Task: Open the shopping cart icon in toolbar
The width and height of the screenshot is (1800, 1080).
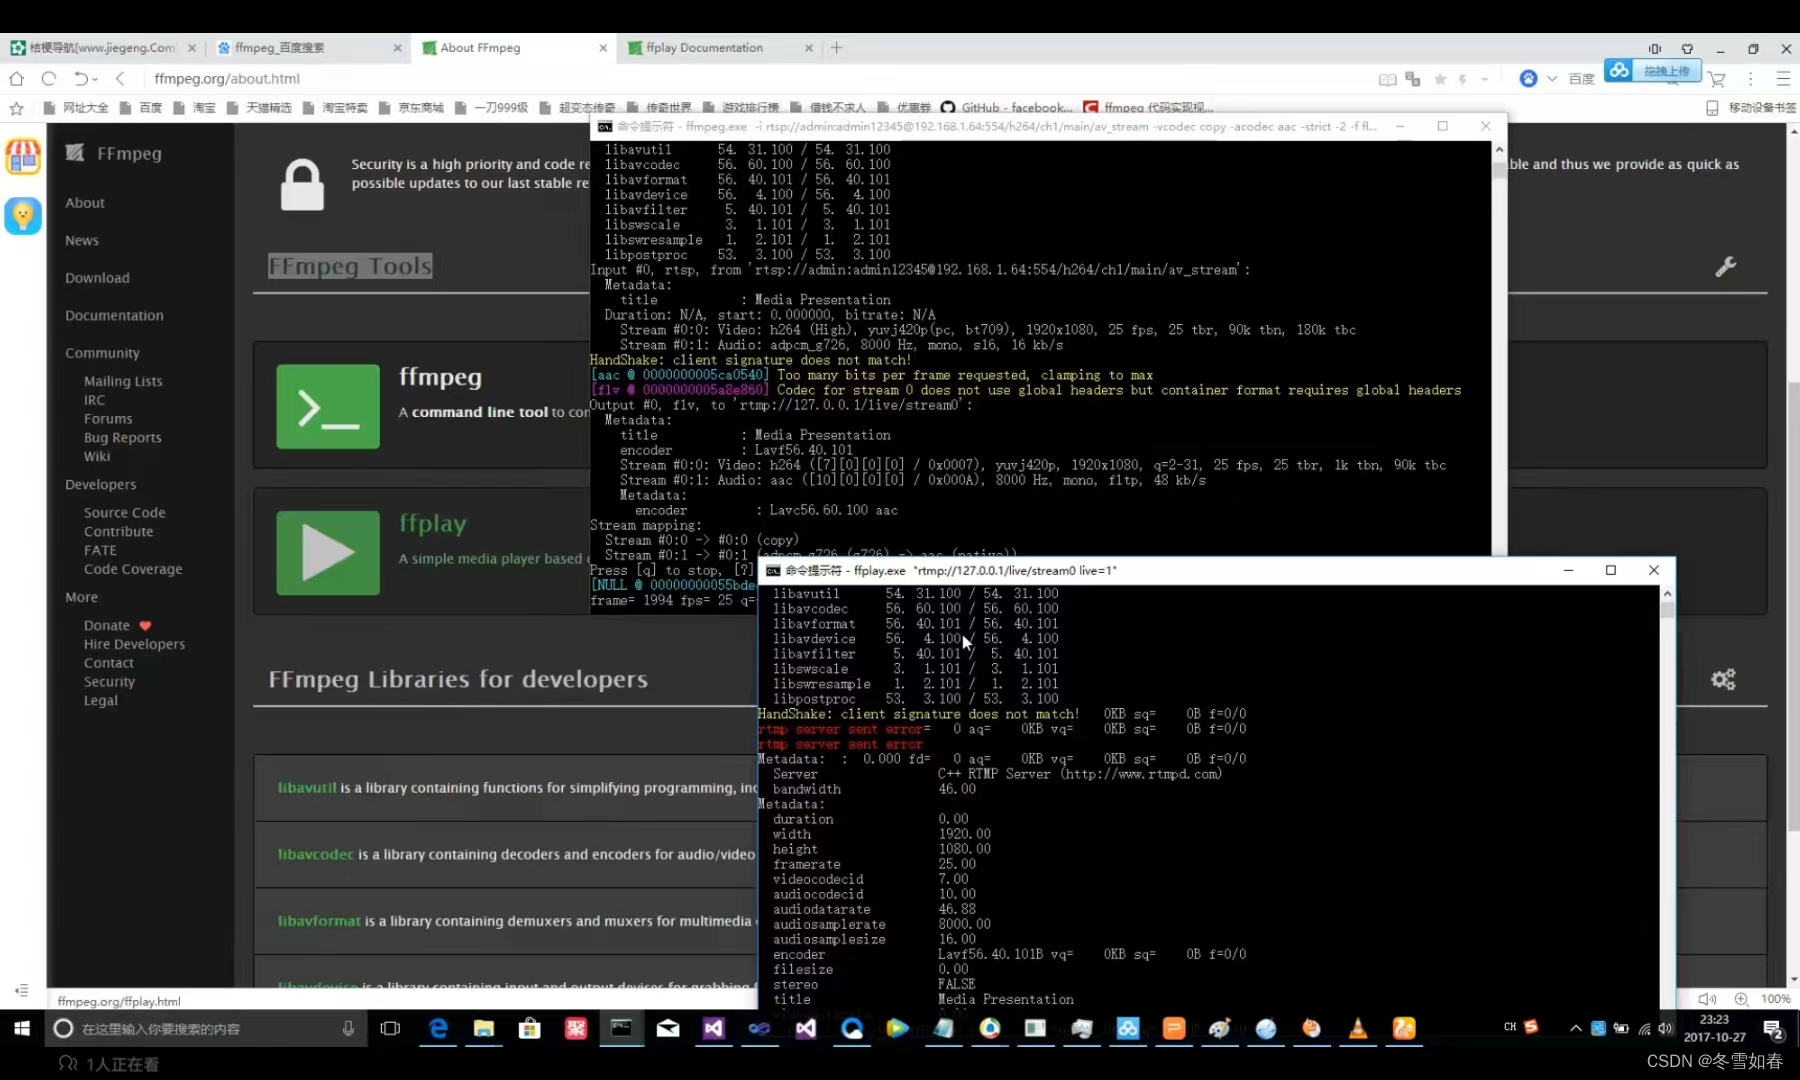Action: tap(1717, 79)
